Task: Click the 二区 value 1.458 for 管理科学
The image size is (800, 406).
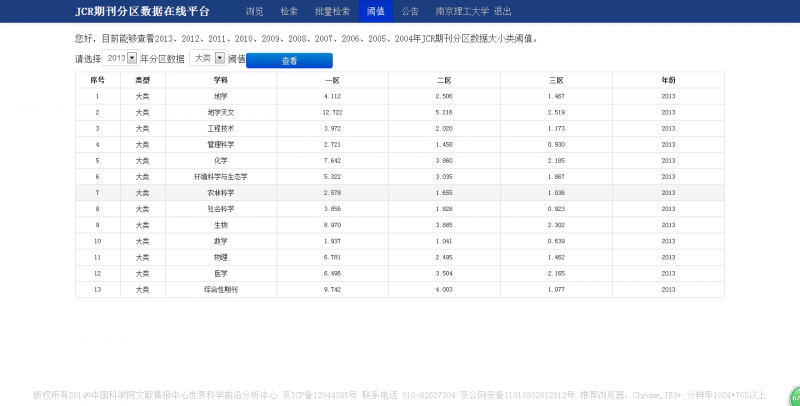Action: (444, 144)
